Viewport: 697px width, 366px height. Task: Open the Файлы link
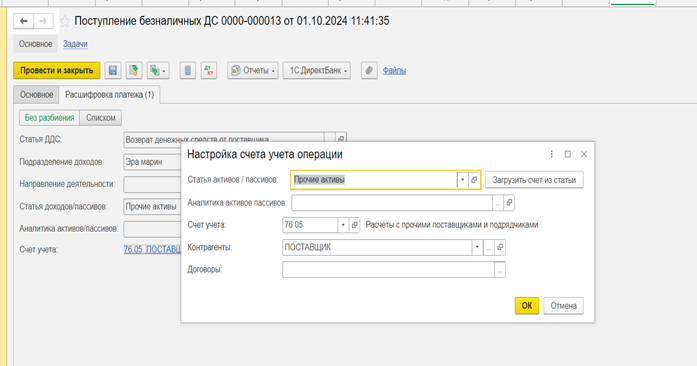point(394,70)
